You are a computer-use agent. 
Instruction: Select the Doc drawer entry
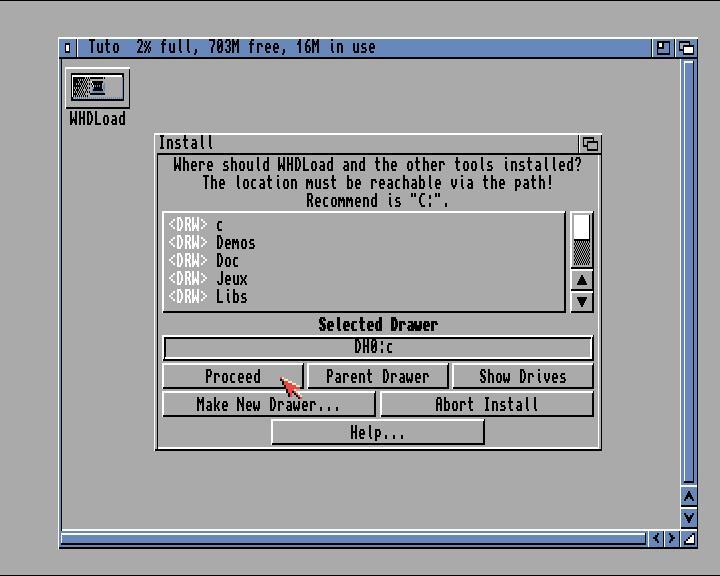(364, 260)
